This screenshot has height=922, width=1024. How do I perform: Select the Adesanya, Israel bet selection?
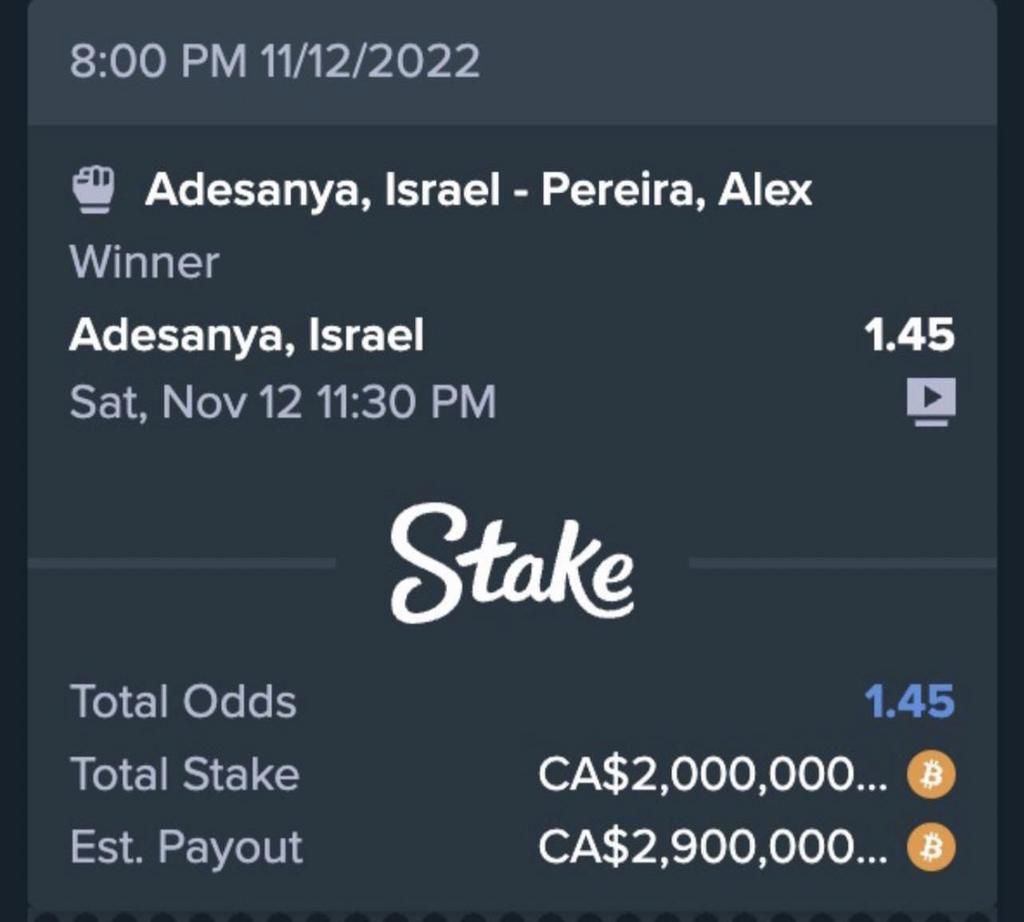point(246,335)
